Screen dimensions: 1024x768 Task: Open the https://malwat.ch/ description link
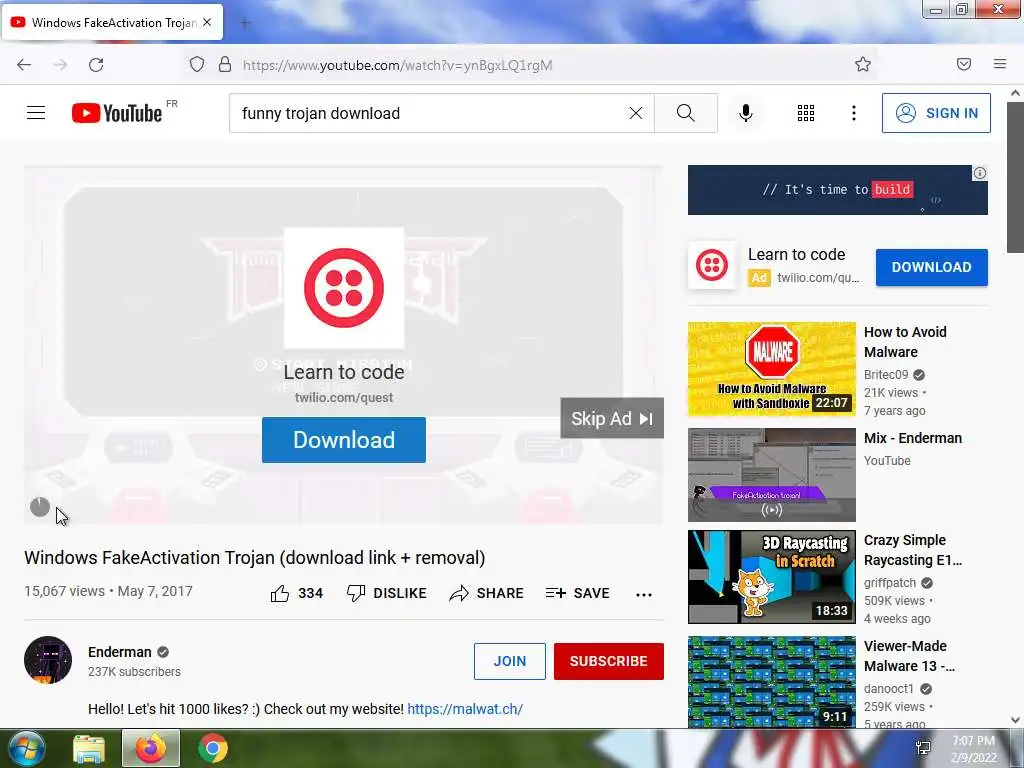(x=465, y=709)
